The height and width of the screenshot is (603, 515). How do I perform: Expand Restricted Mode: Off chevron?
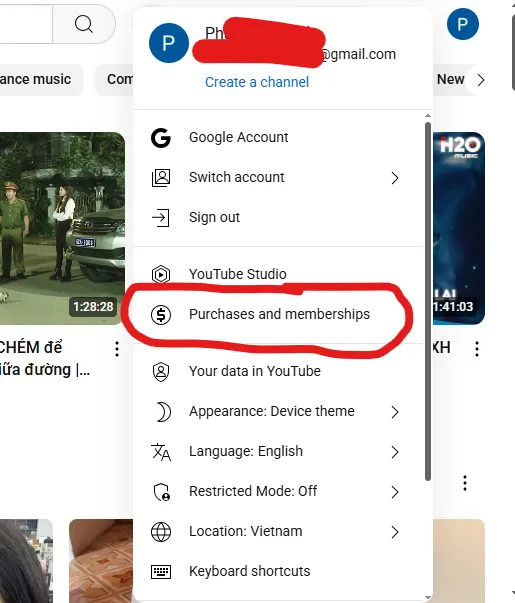[x=395, y=492]
